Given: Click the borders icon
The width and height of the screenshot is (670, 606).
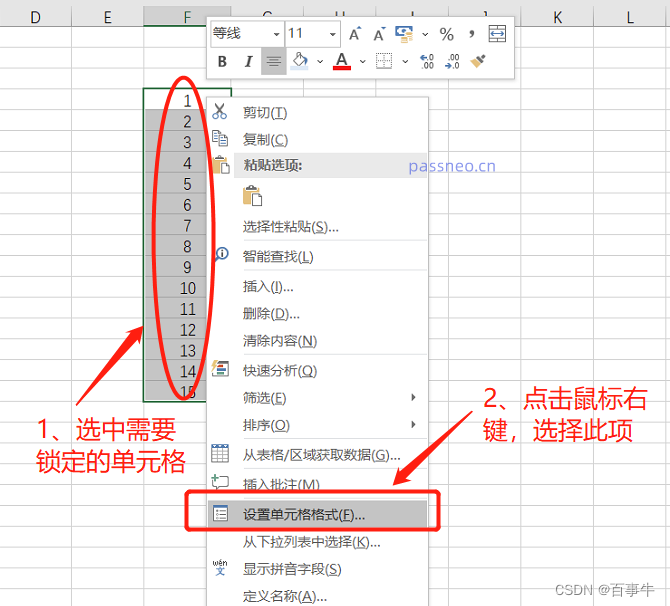Looking at the screenshot, I should (384, 61).
